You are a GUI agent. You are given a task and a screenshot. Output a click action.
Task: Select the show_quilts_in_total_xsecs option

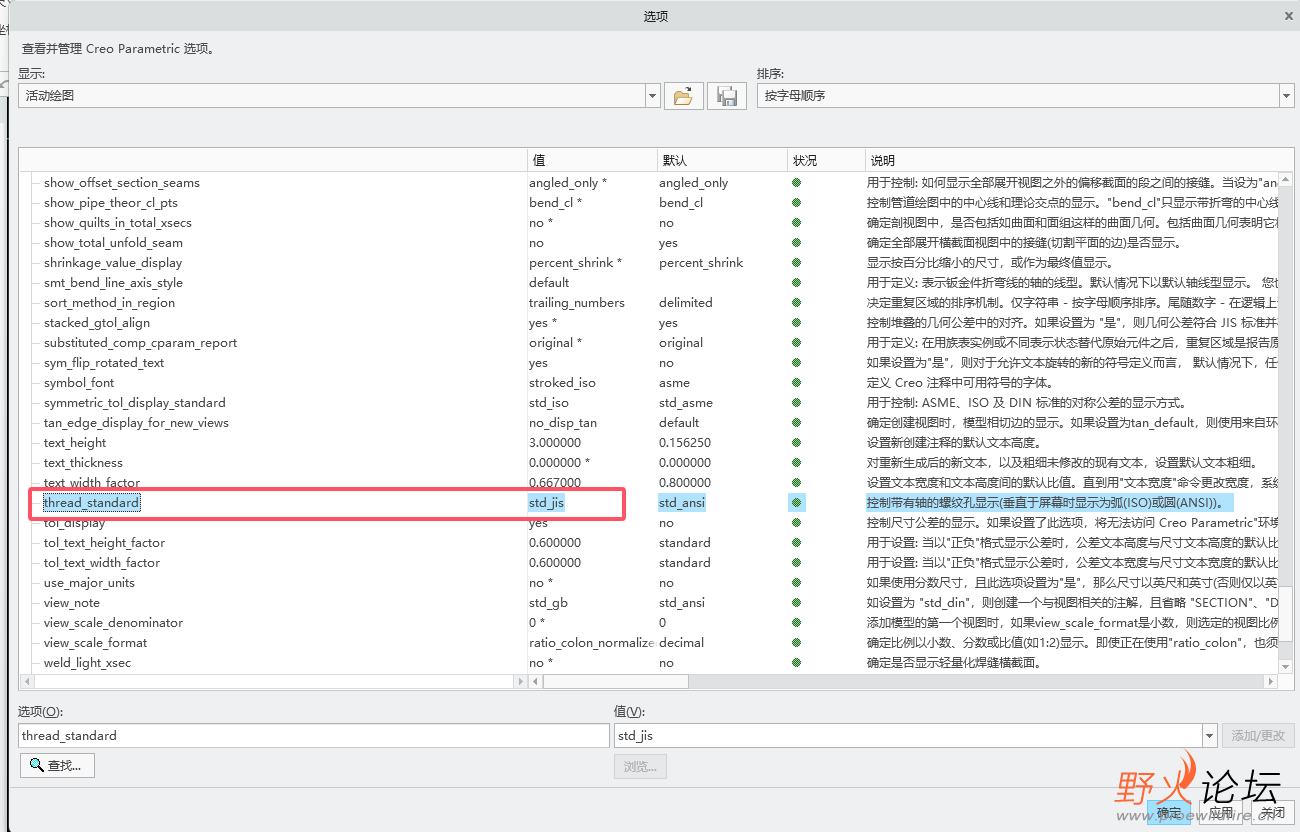tap(118, 223)
